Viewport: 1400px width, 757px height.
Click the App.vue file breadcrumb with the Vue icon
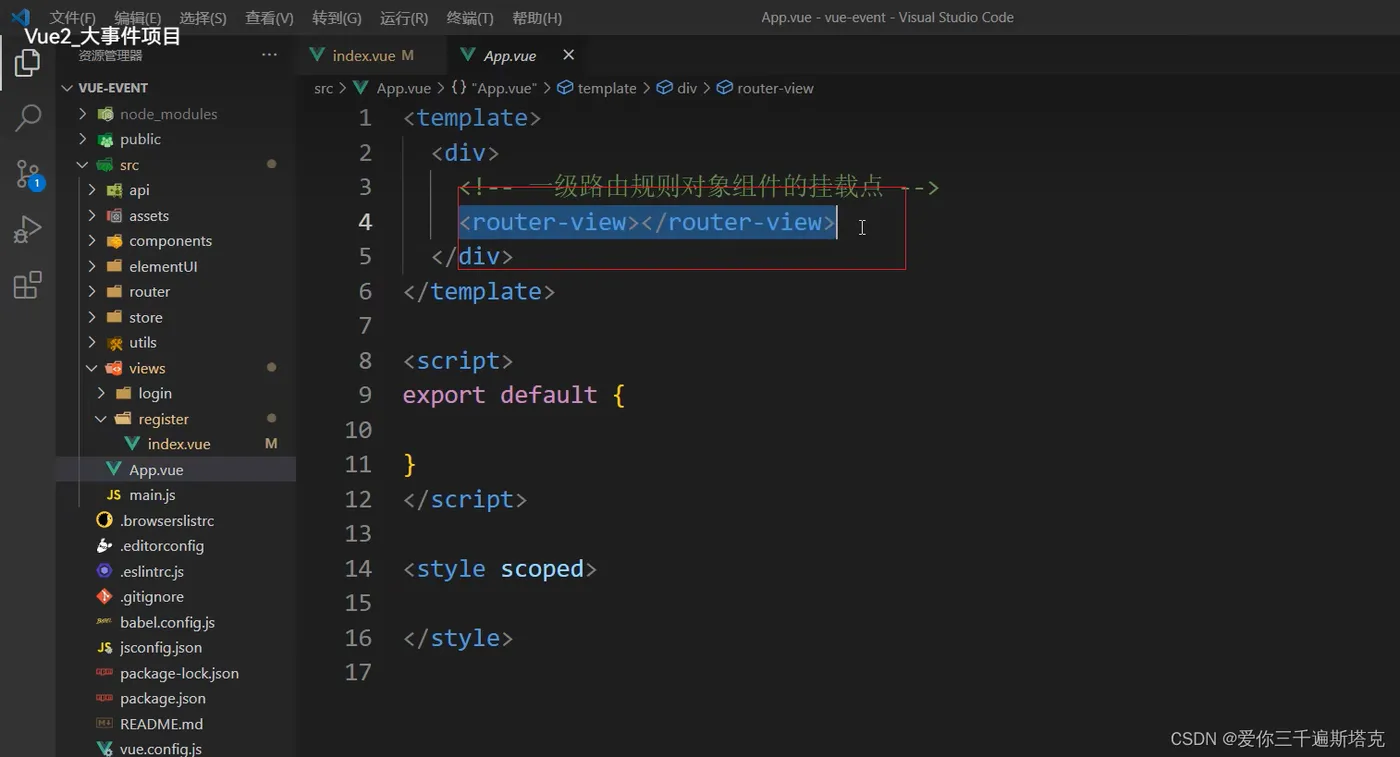393,88
